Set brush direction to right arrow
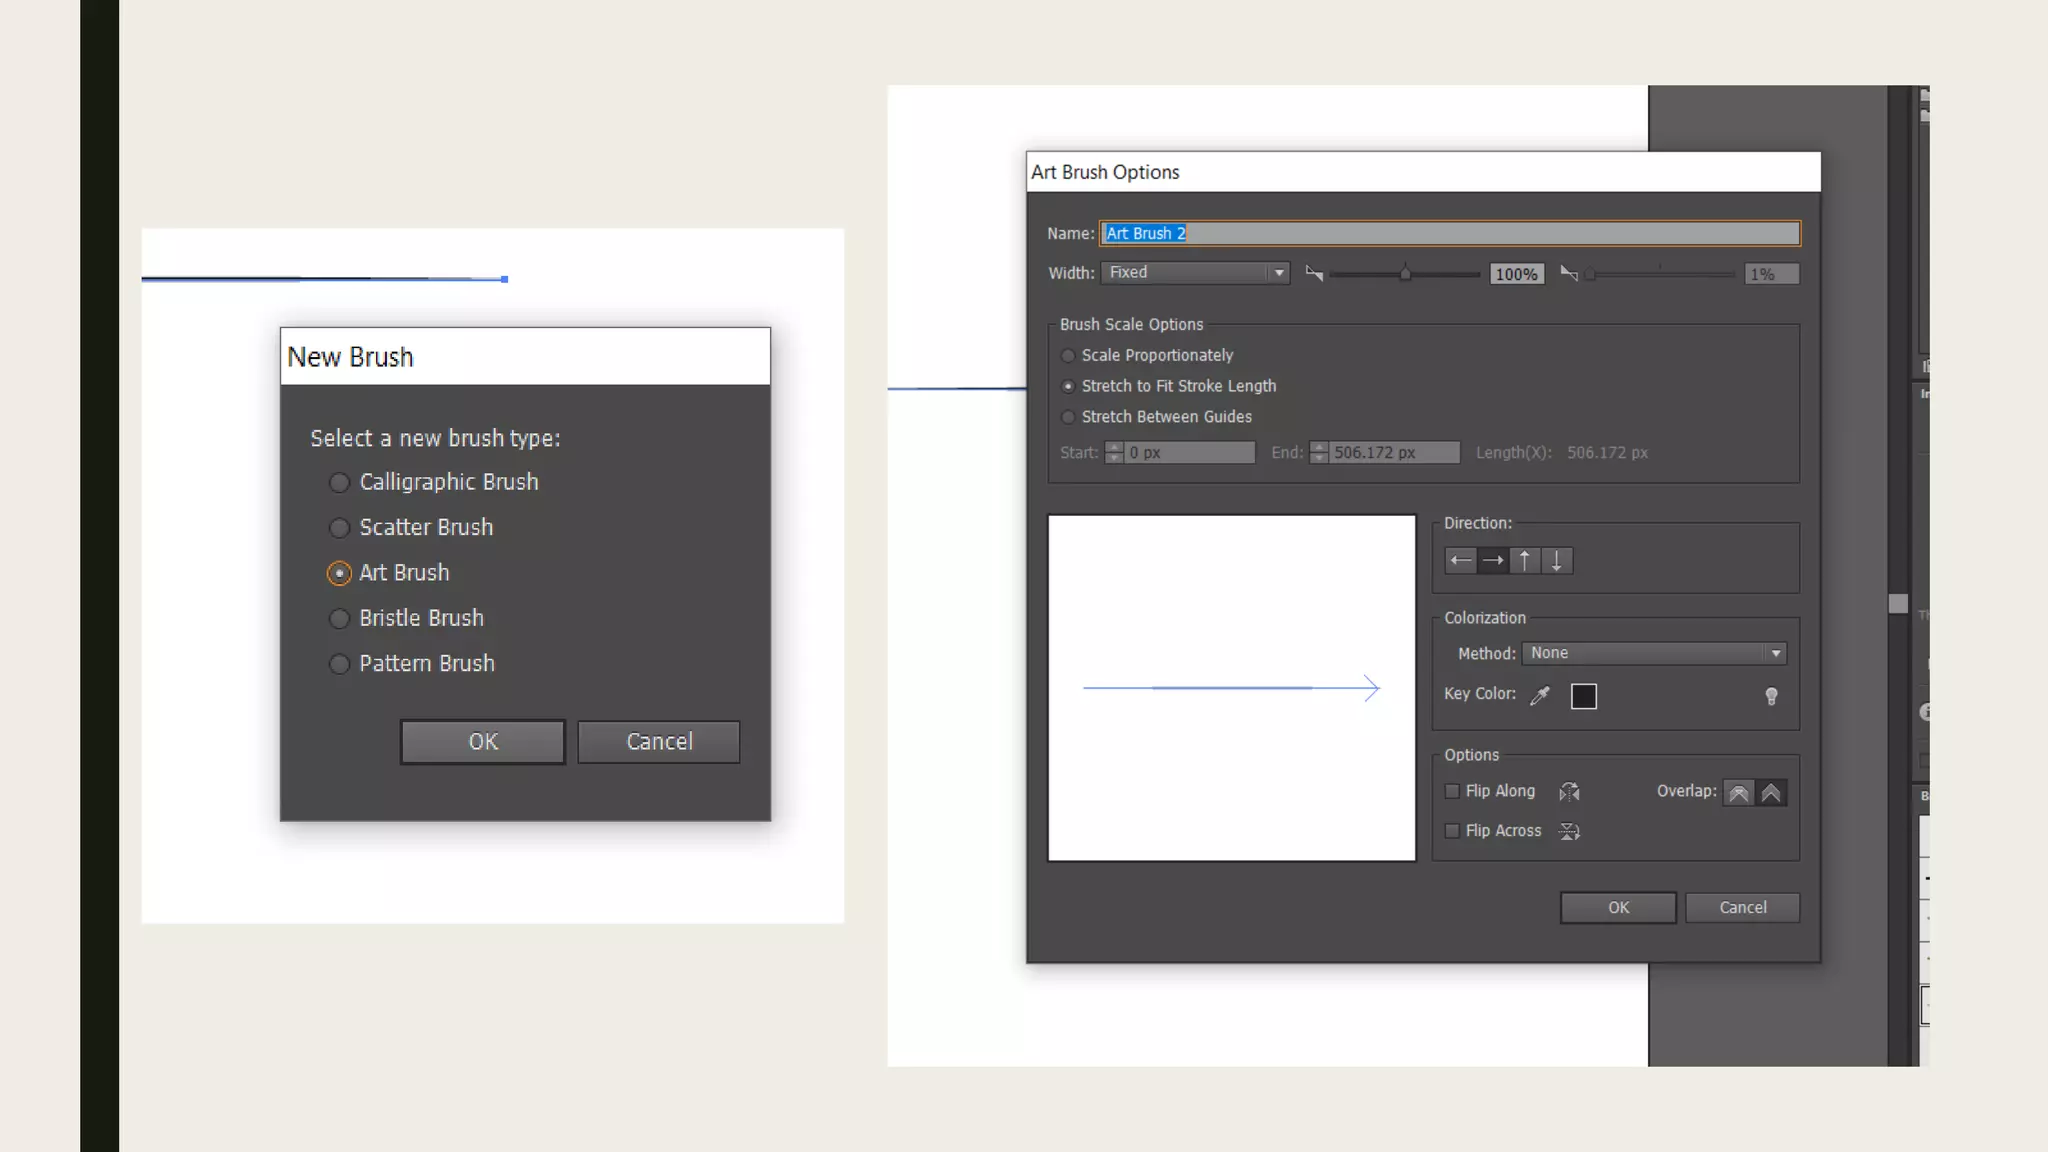This screenshot has height=1152, width=2048. [x=1493, y=561]
